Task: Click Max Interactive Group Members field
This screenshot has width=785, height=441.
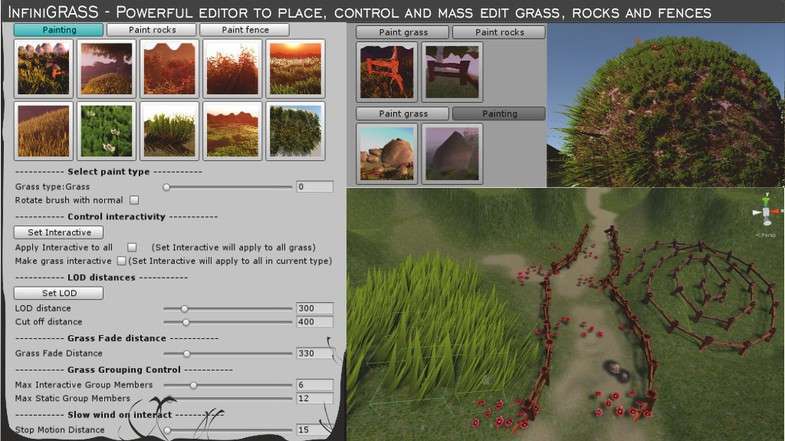Action: pos(314,385)
